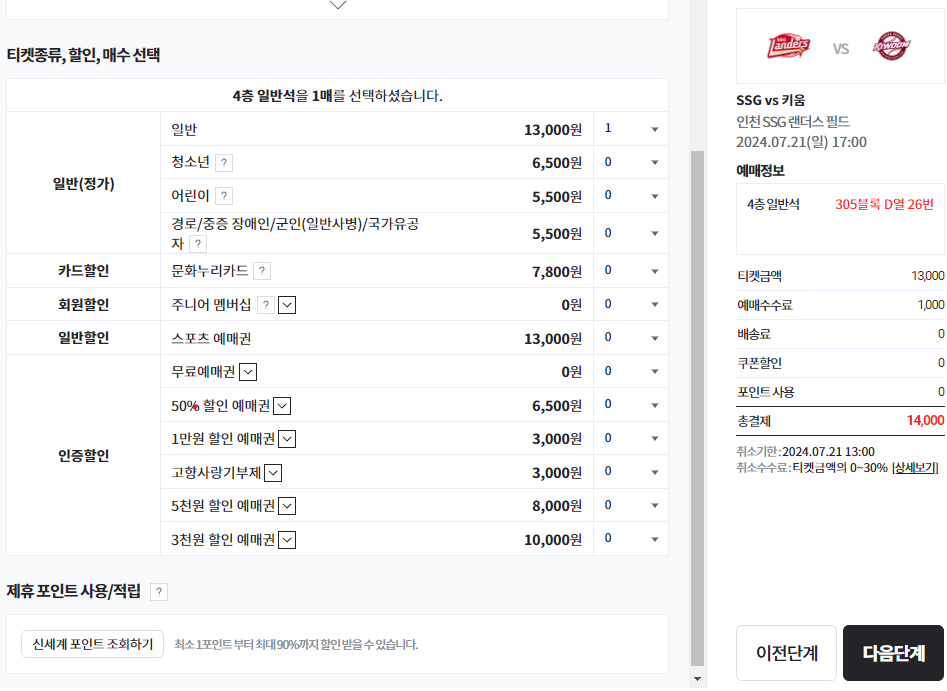Screen dimensions: 947x691
Task: Click the 이전단계 button
Action: coord(786,650)
